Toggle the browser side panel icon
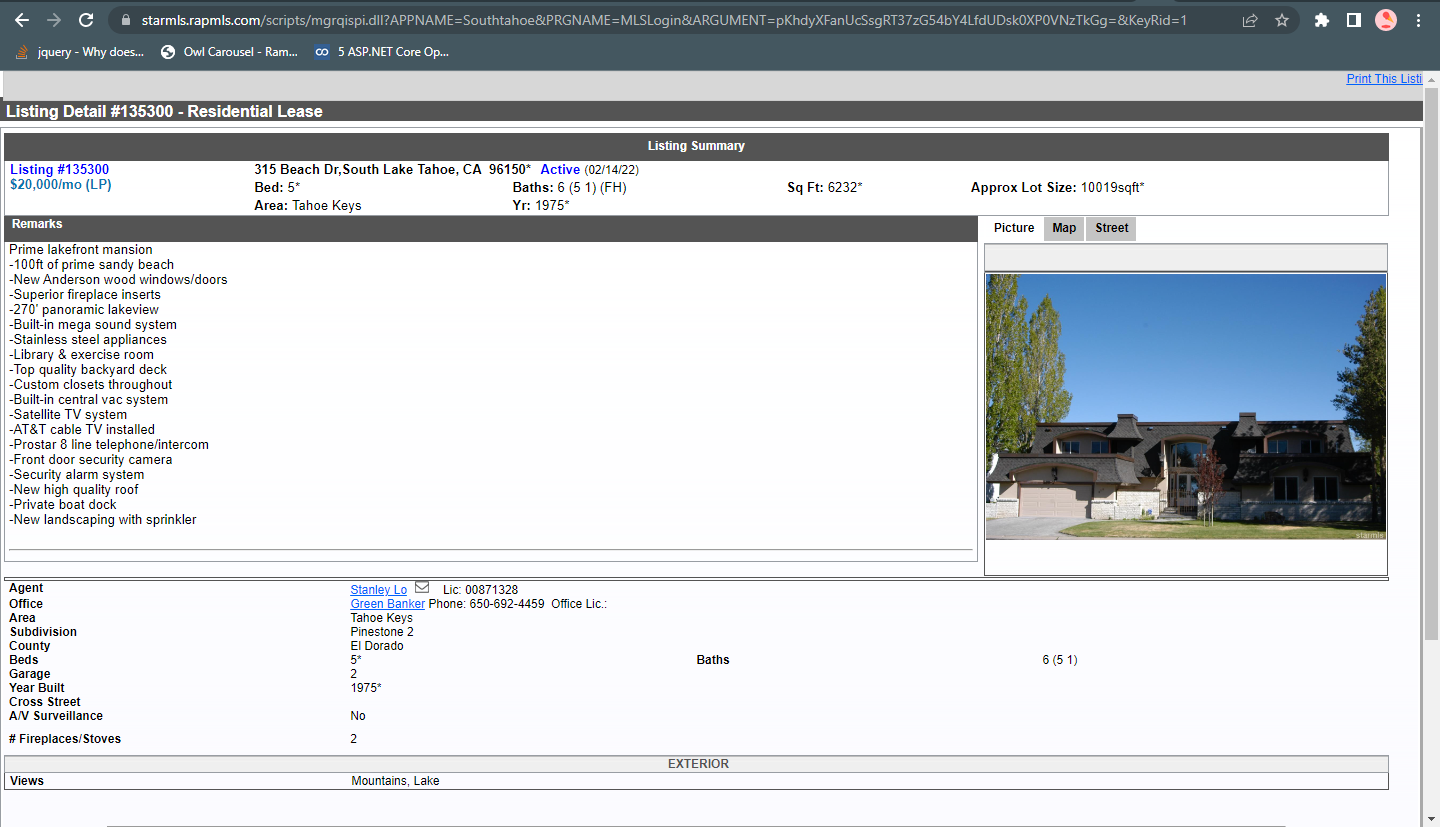Image resolution: width=1440 pixels, height=827 pixels. [x=1353, y=20]
